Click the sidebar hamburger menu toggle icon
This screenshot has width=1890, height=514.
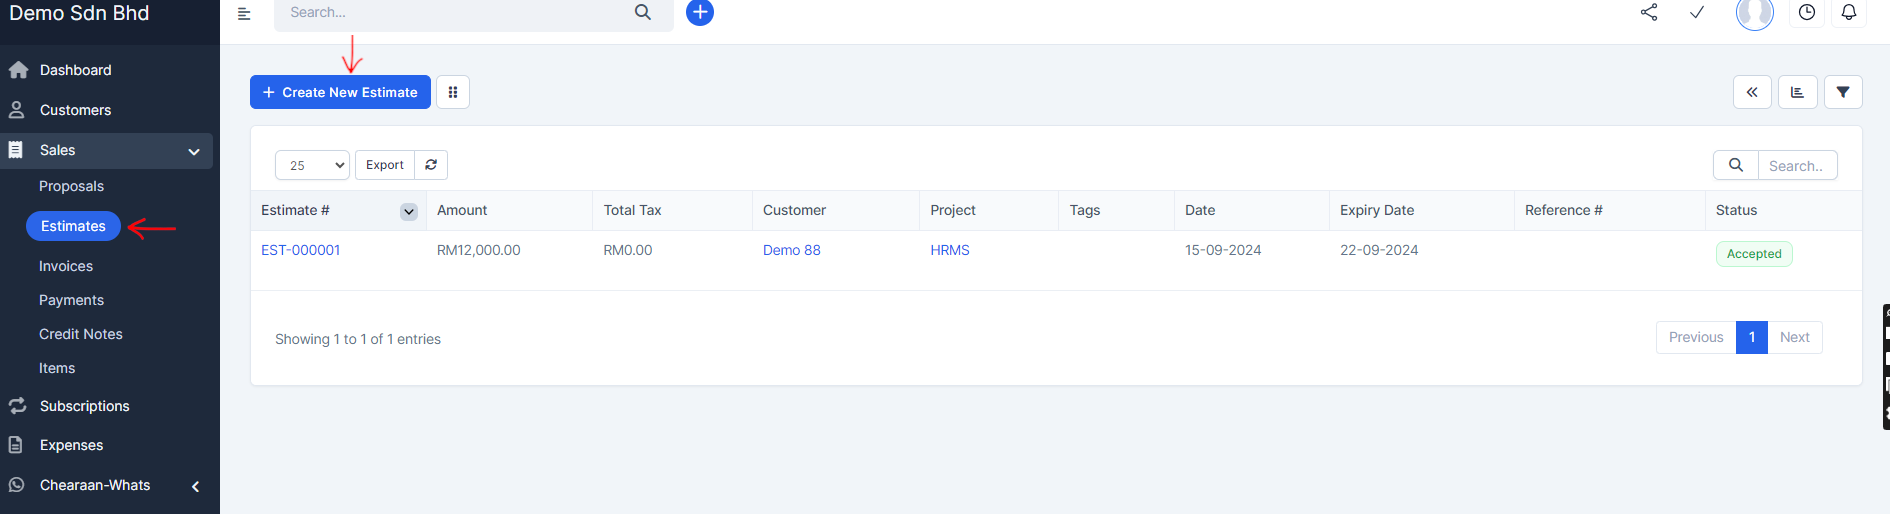(244, 13)
